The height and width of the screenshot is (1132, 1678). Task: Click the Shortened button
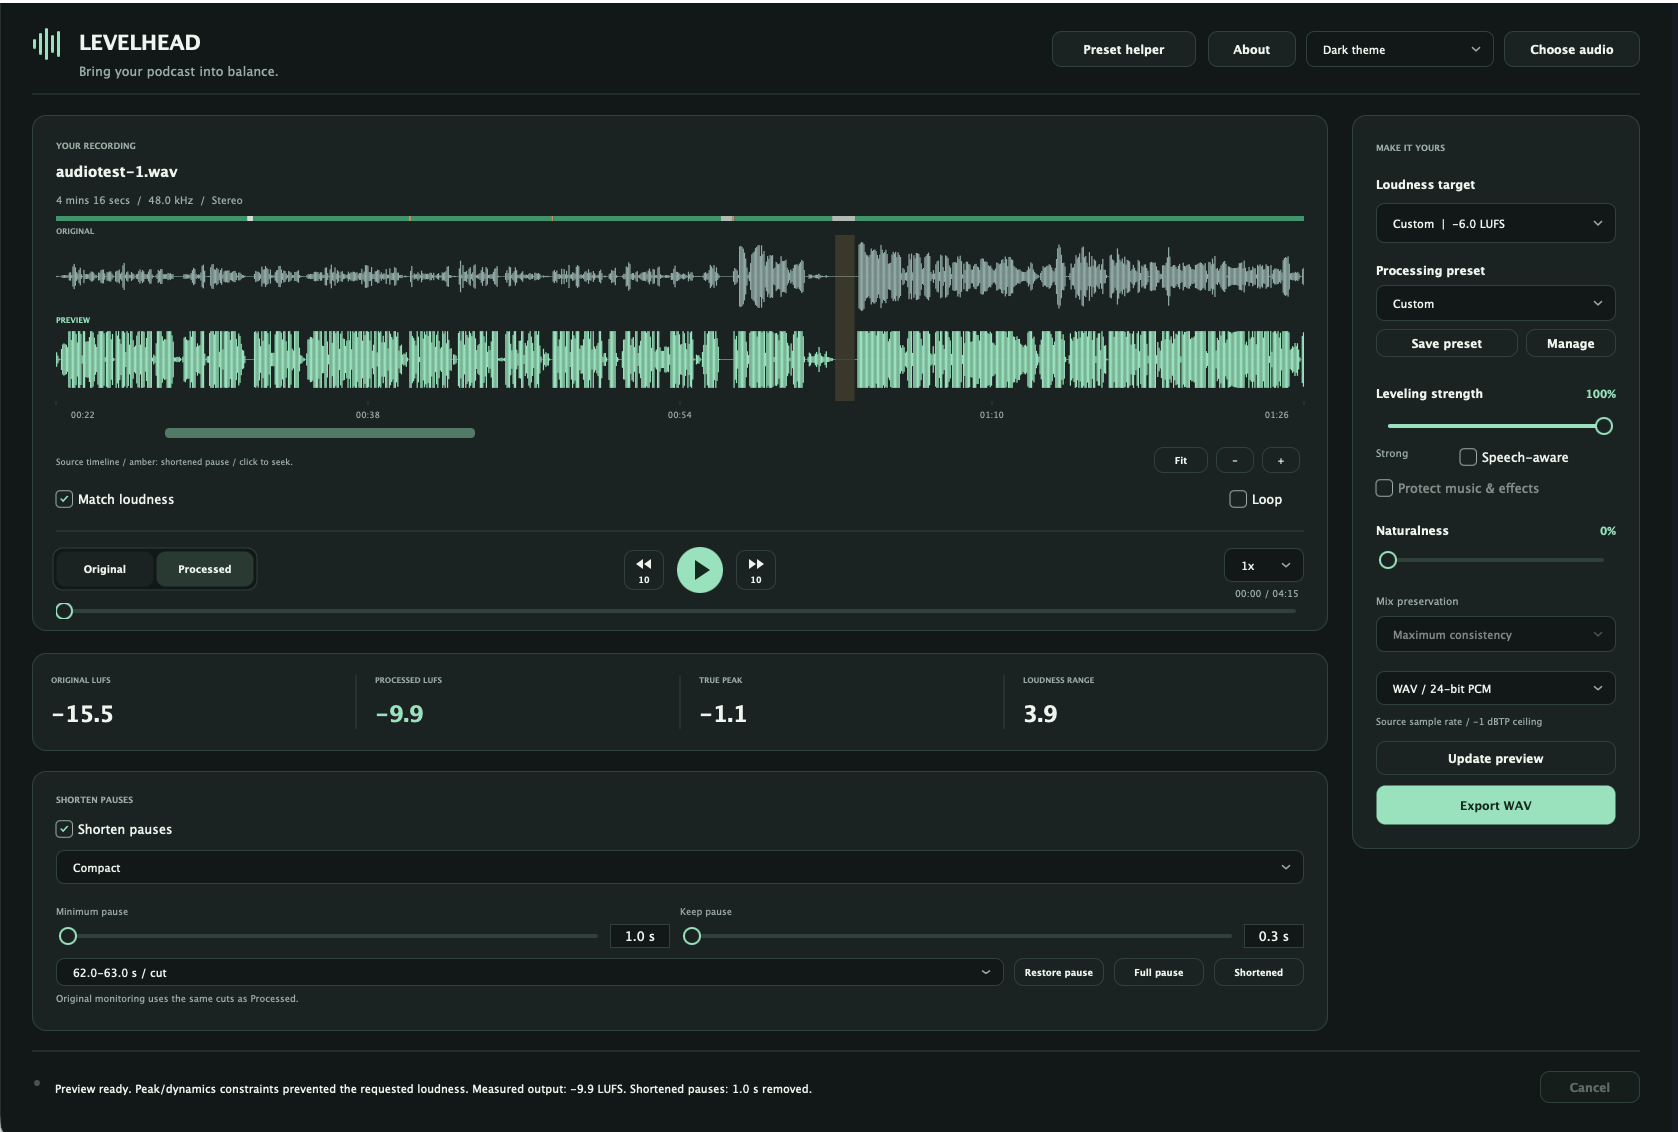[1259, 972]
